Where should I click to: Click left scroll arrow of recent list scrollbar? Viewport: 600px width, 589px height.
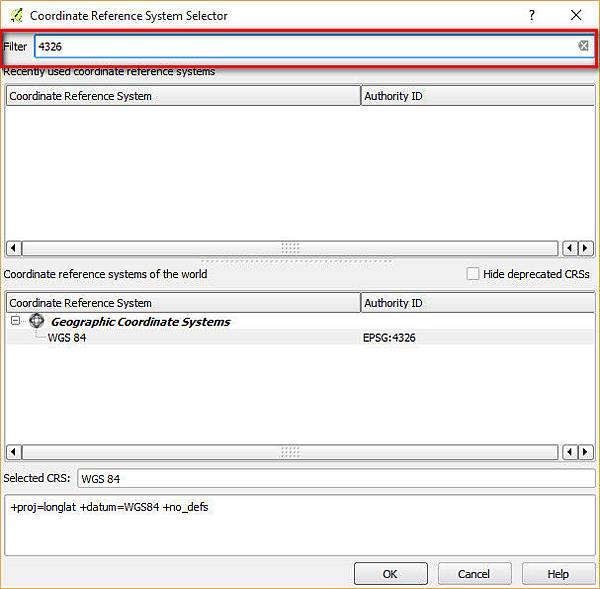[14, 248]
